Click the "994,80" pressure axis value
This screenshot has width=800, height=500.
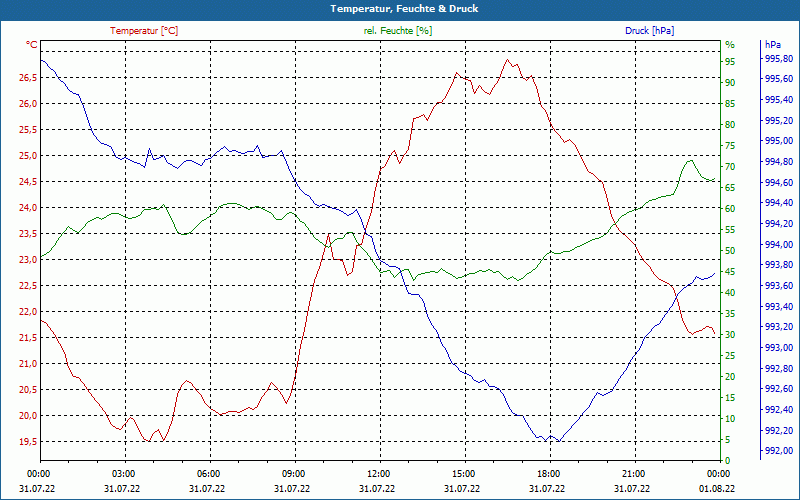[779, 162]
